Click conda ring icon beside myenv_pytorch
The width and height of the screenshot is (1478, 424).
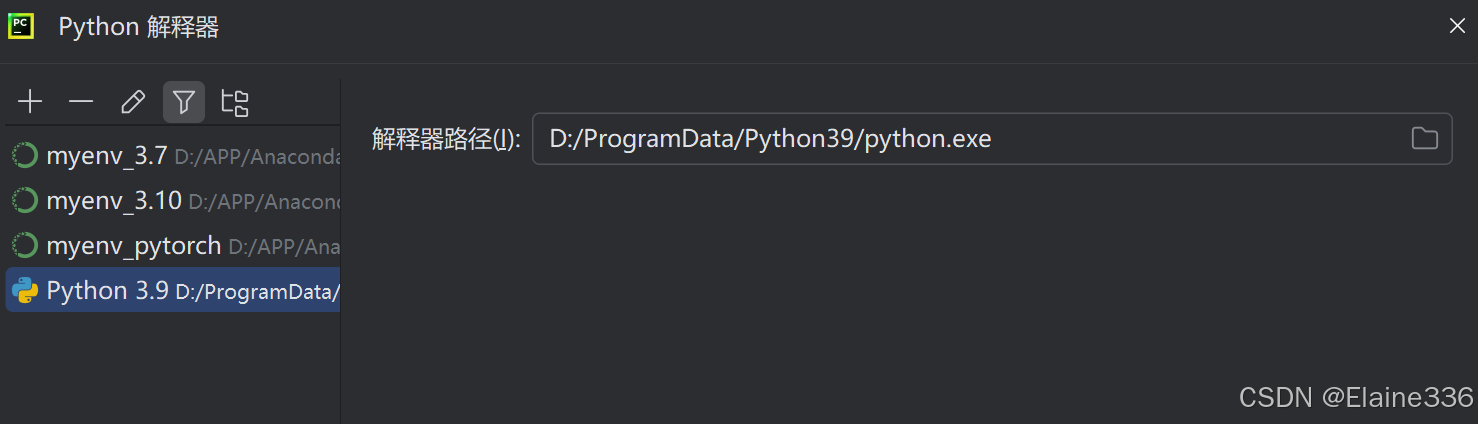25,246
